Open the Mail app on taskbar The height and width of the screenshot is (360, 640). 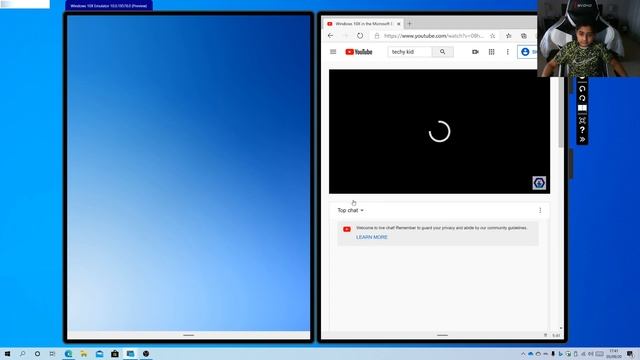coord(99,353)
